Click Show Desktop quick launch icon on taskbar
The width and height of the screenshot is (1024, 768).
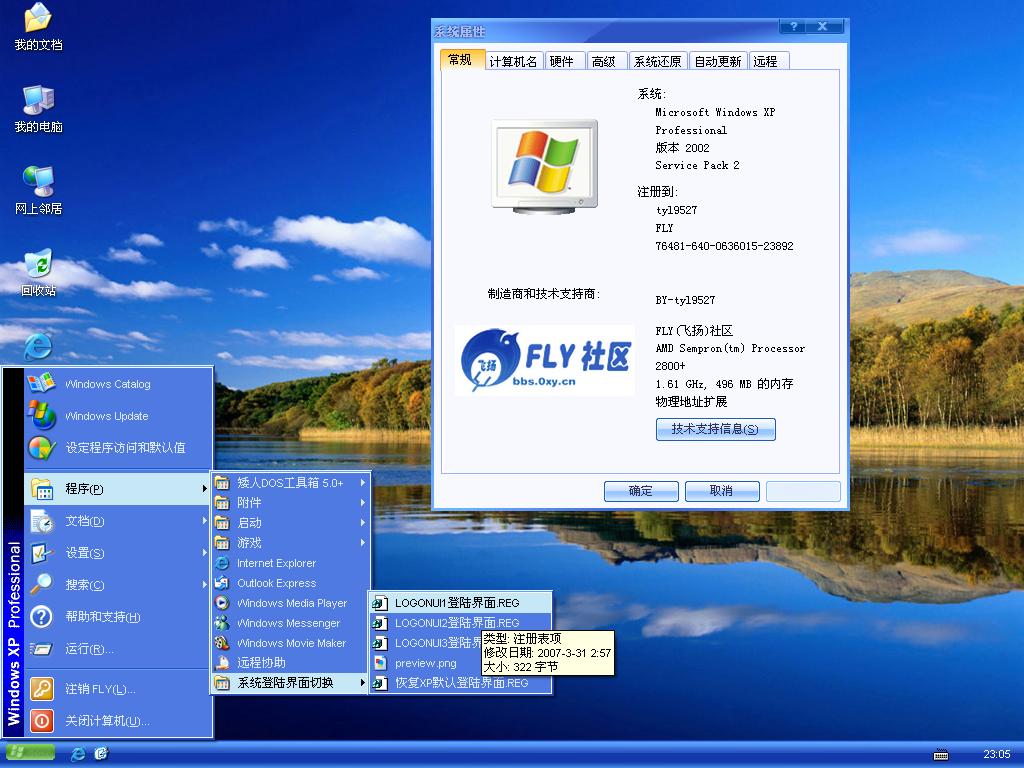coord(101,754)
